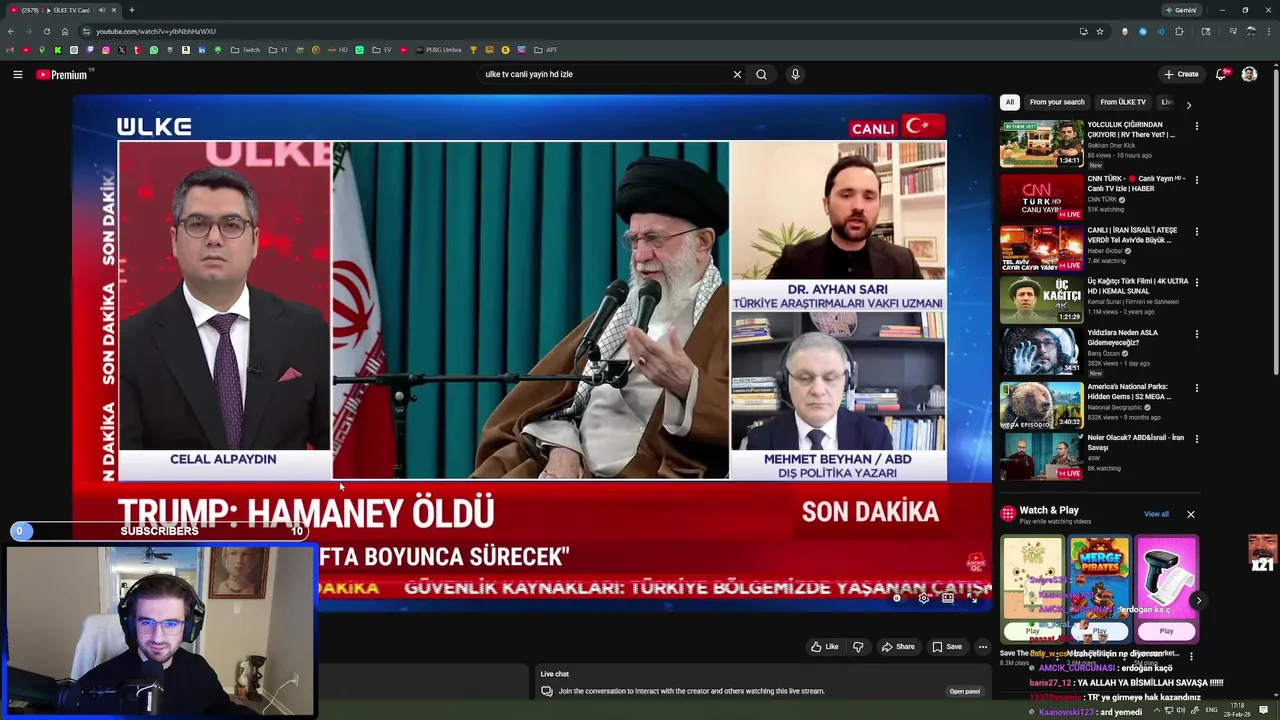Mute the ÜLKE TV browser tab
The height and width of the screenshot is (720, 1280).
(102, 10)
